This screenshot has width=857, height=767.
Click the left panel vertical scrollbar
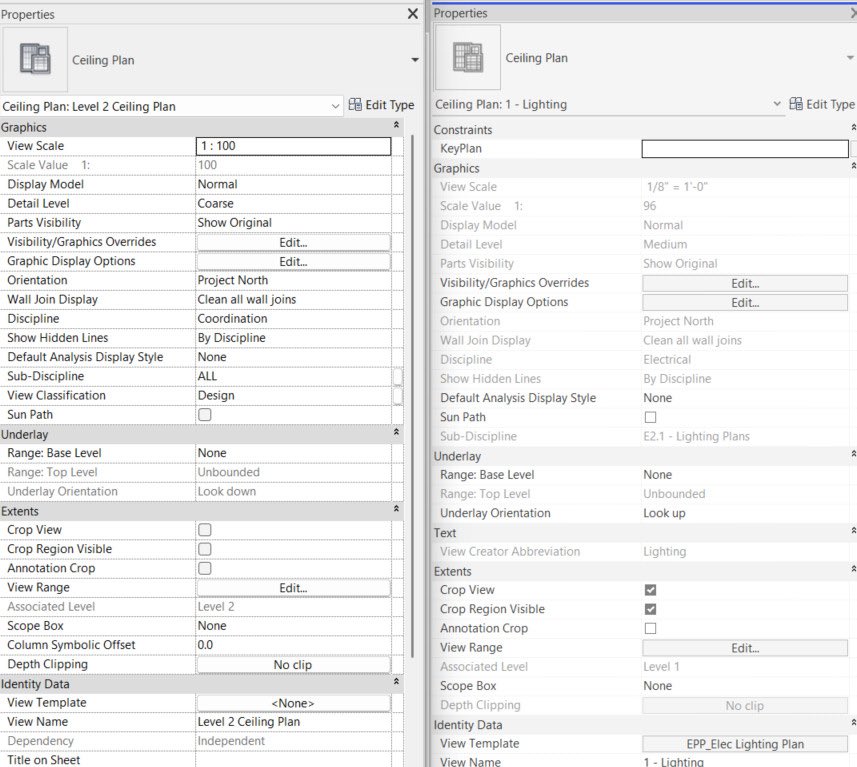tap(412, 396)
